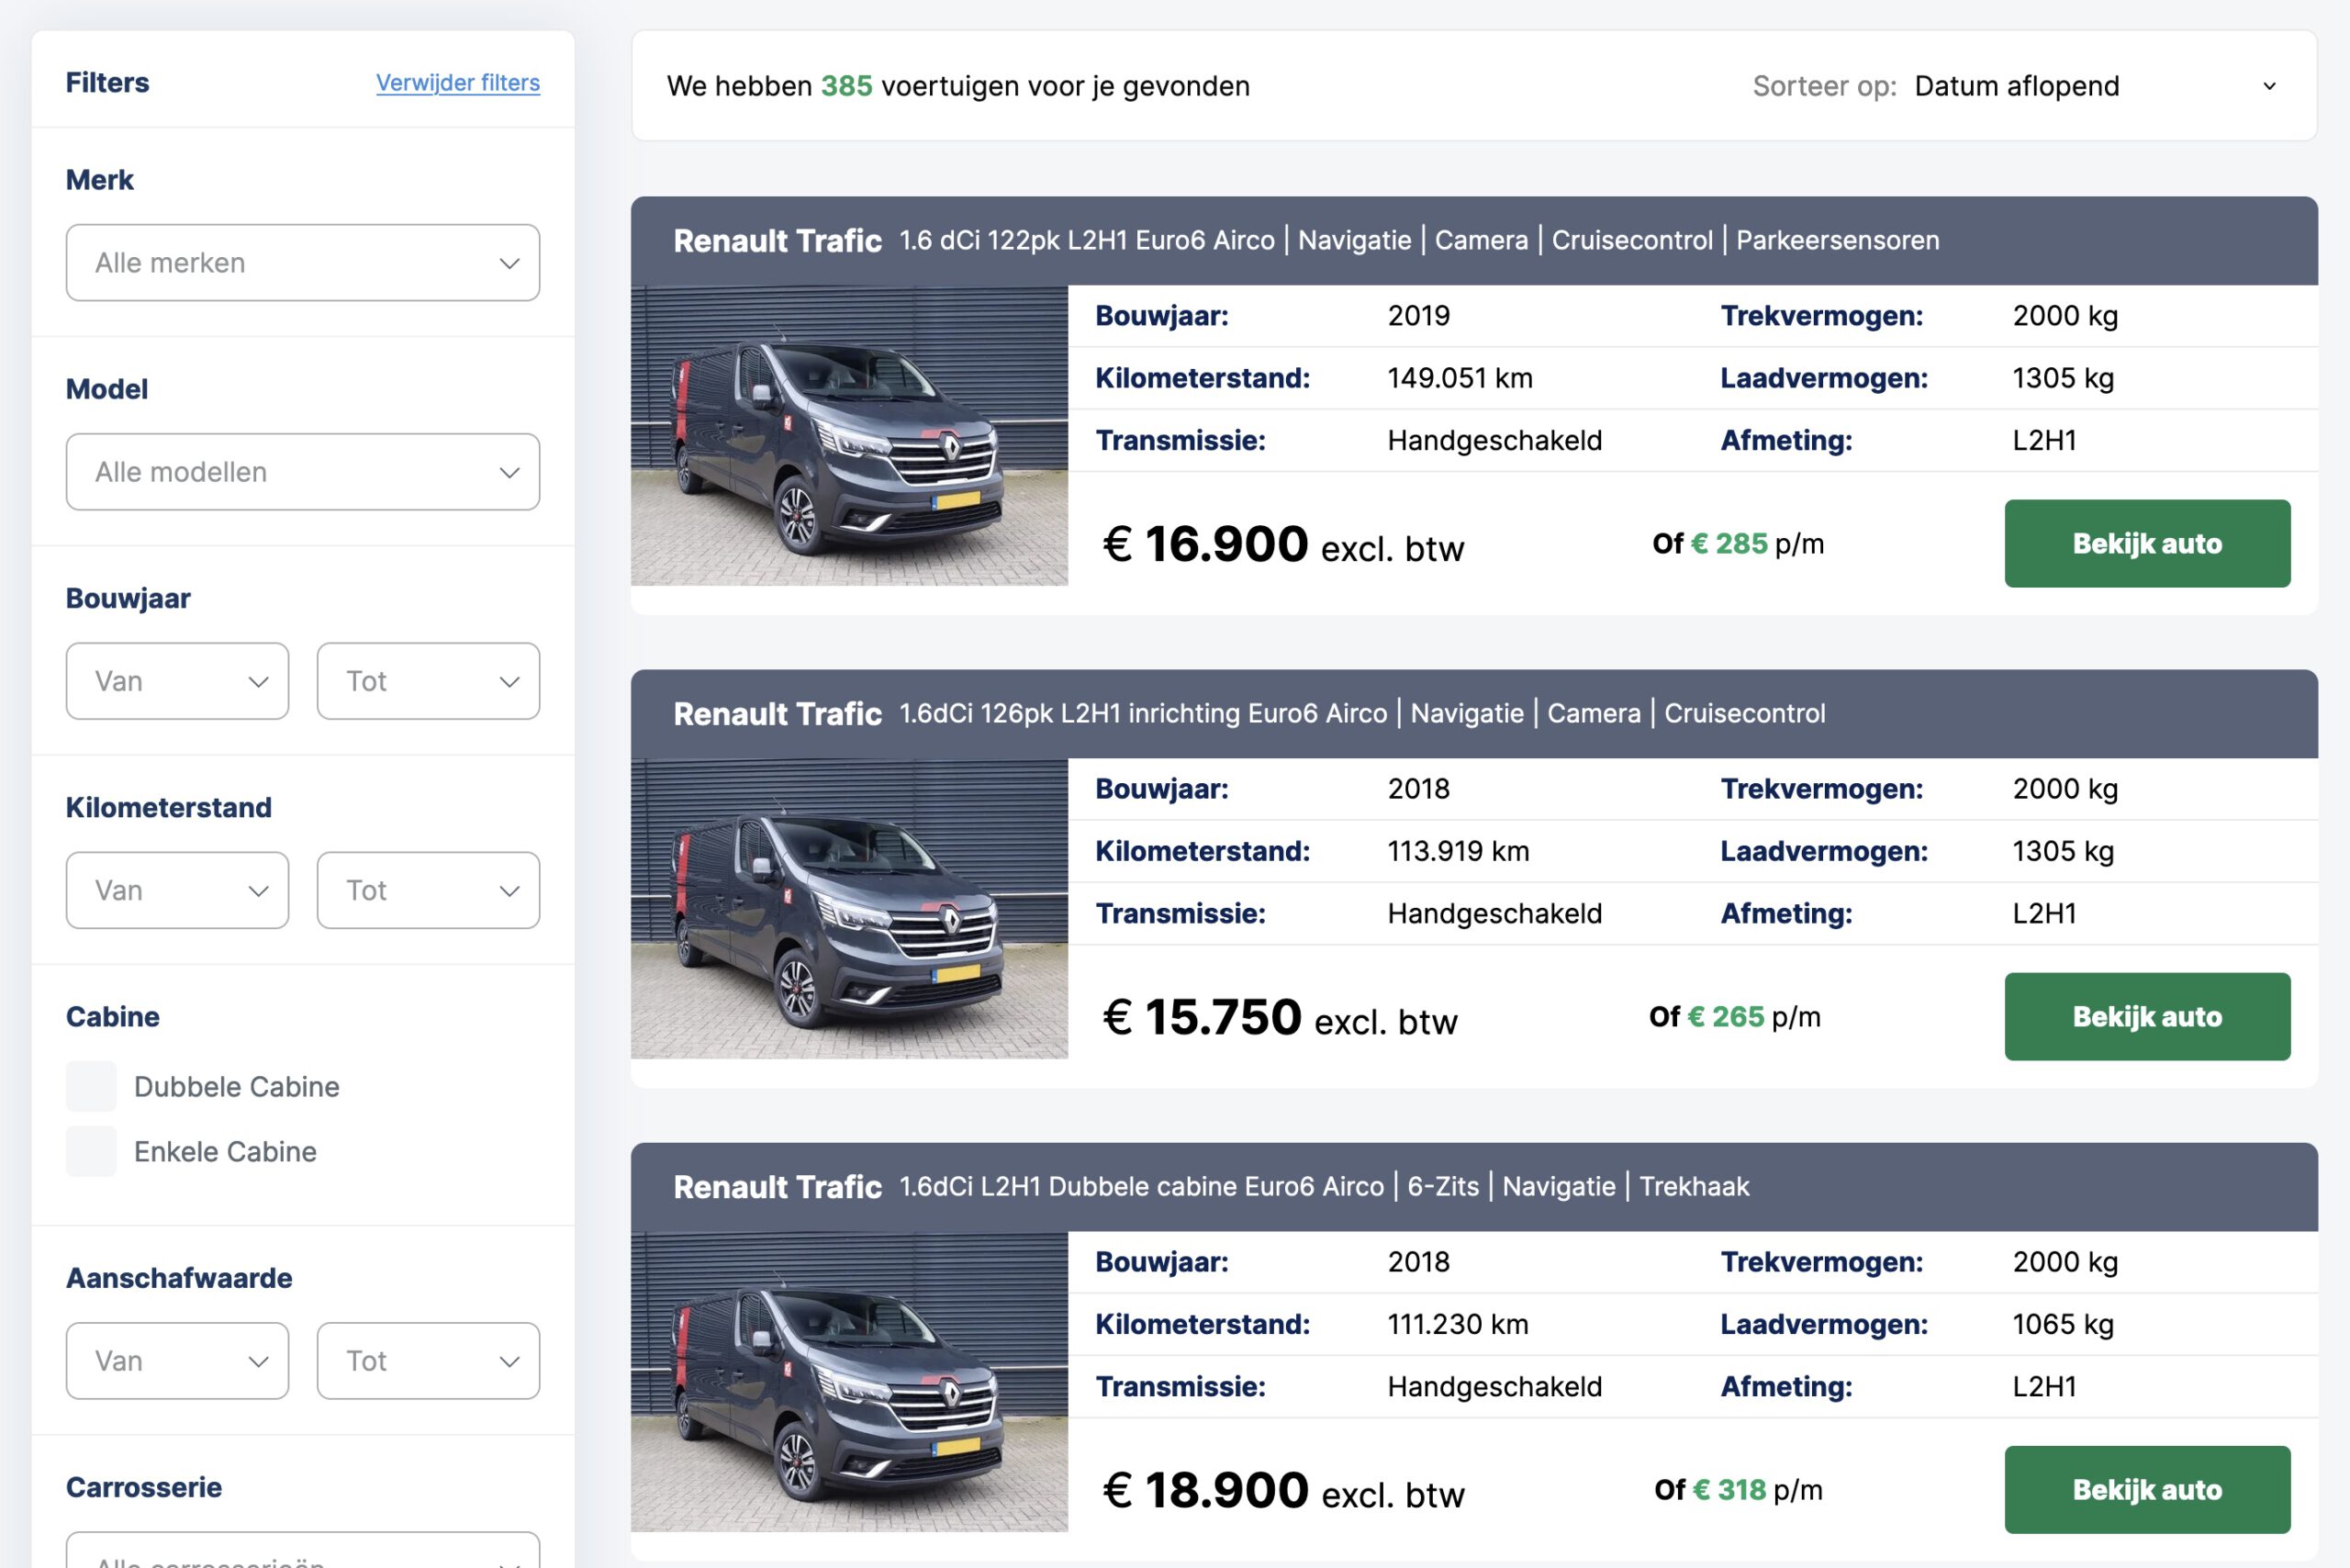Click the € 15.750 excl. btw price
Screen dimensions: 2350x1568
click(x=1280, y=1018)
